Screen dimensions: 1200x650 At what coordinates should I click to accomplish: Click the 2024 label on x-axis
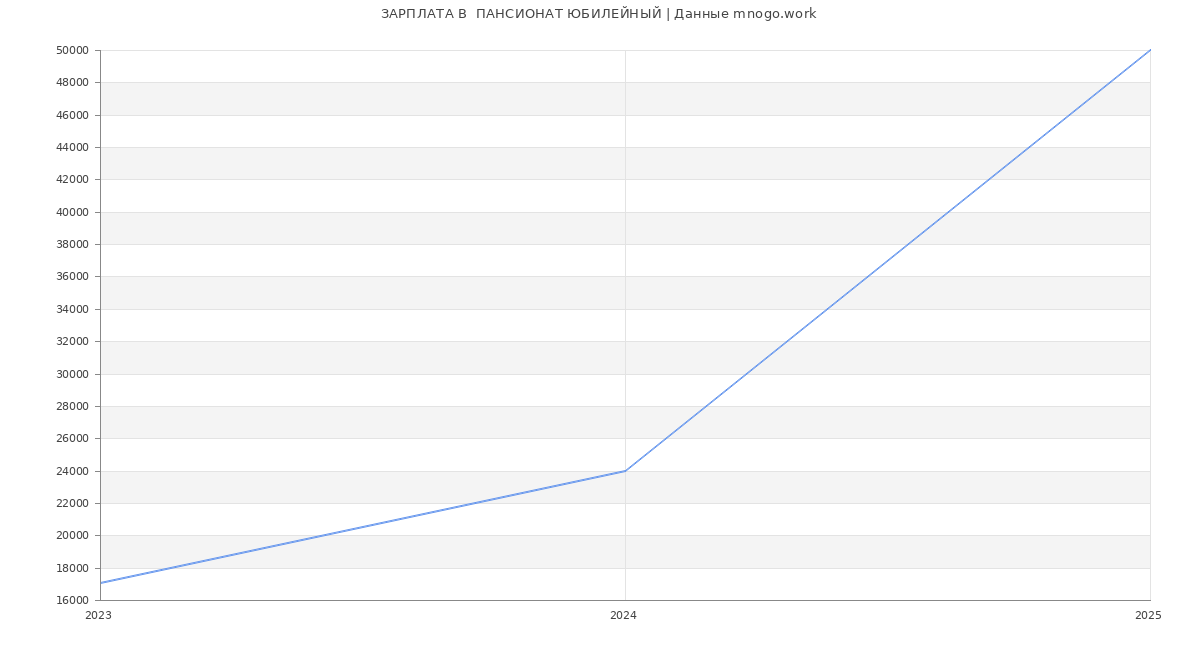tap(623, 616)
